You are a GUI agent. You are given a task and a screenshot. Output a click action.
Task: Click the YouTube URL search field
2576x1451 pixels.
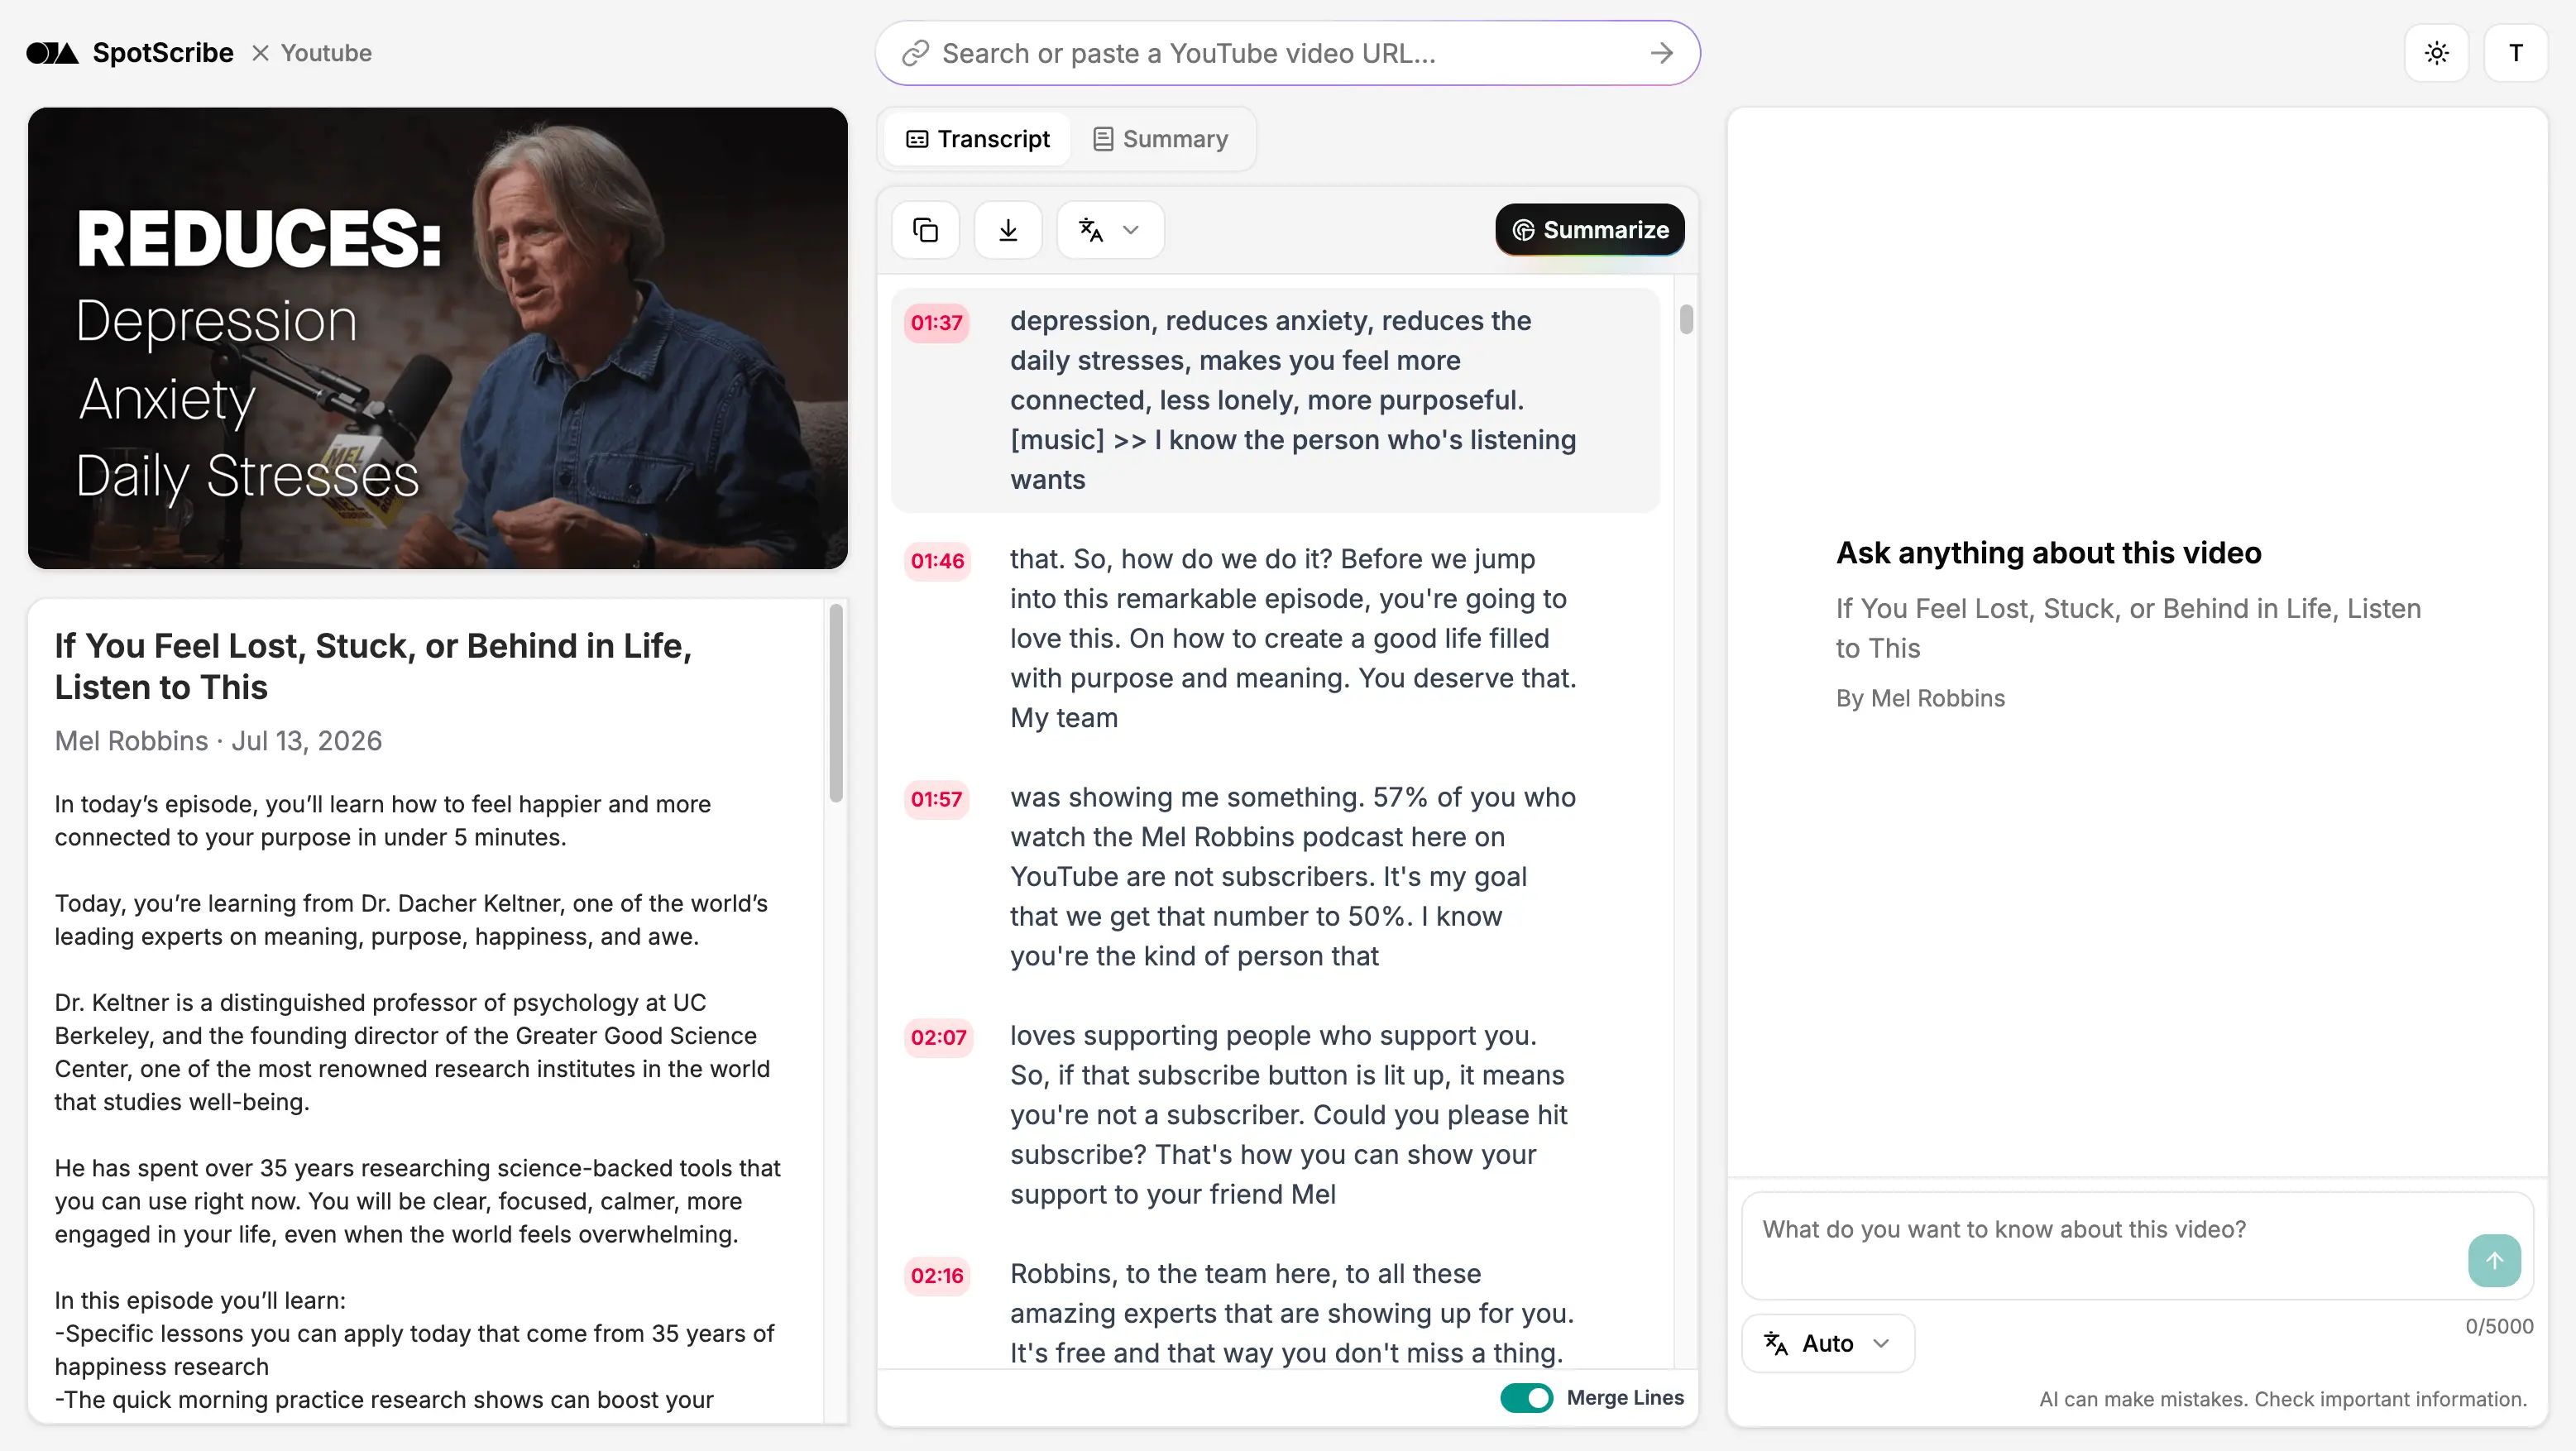coord(1287,53)
